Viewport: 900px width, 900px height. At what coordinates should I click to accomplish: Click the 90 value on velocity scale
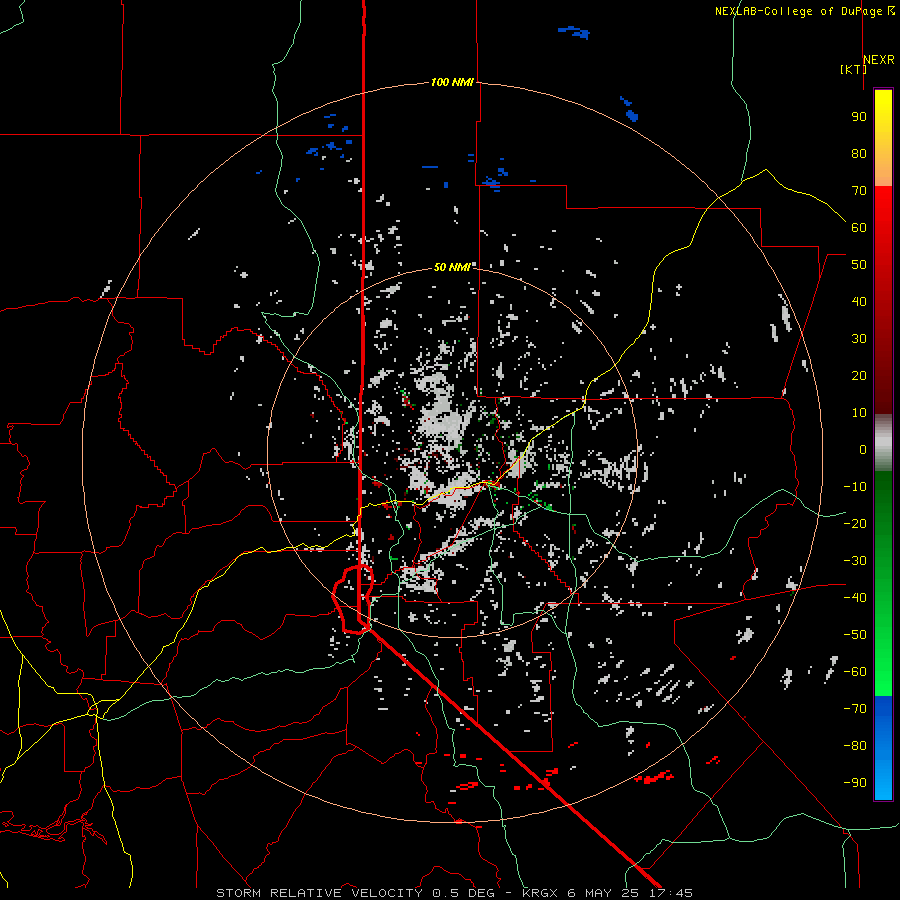(x=859, y=117)
